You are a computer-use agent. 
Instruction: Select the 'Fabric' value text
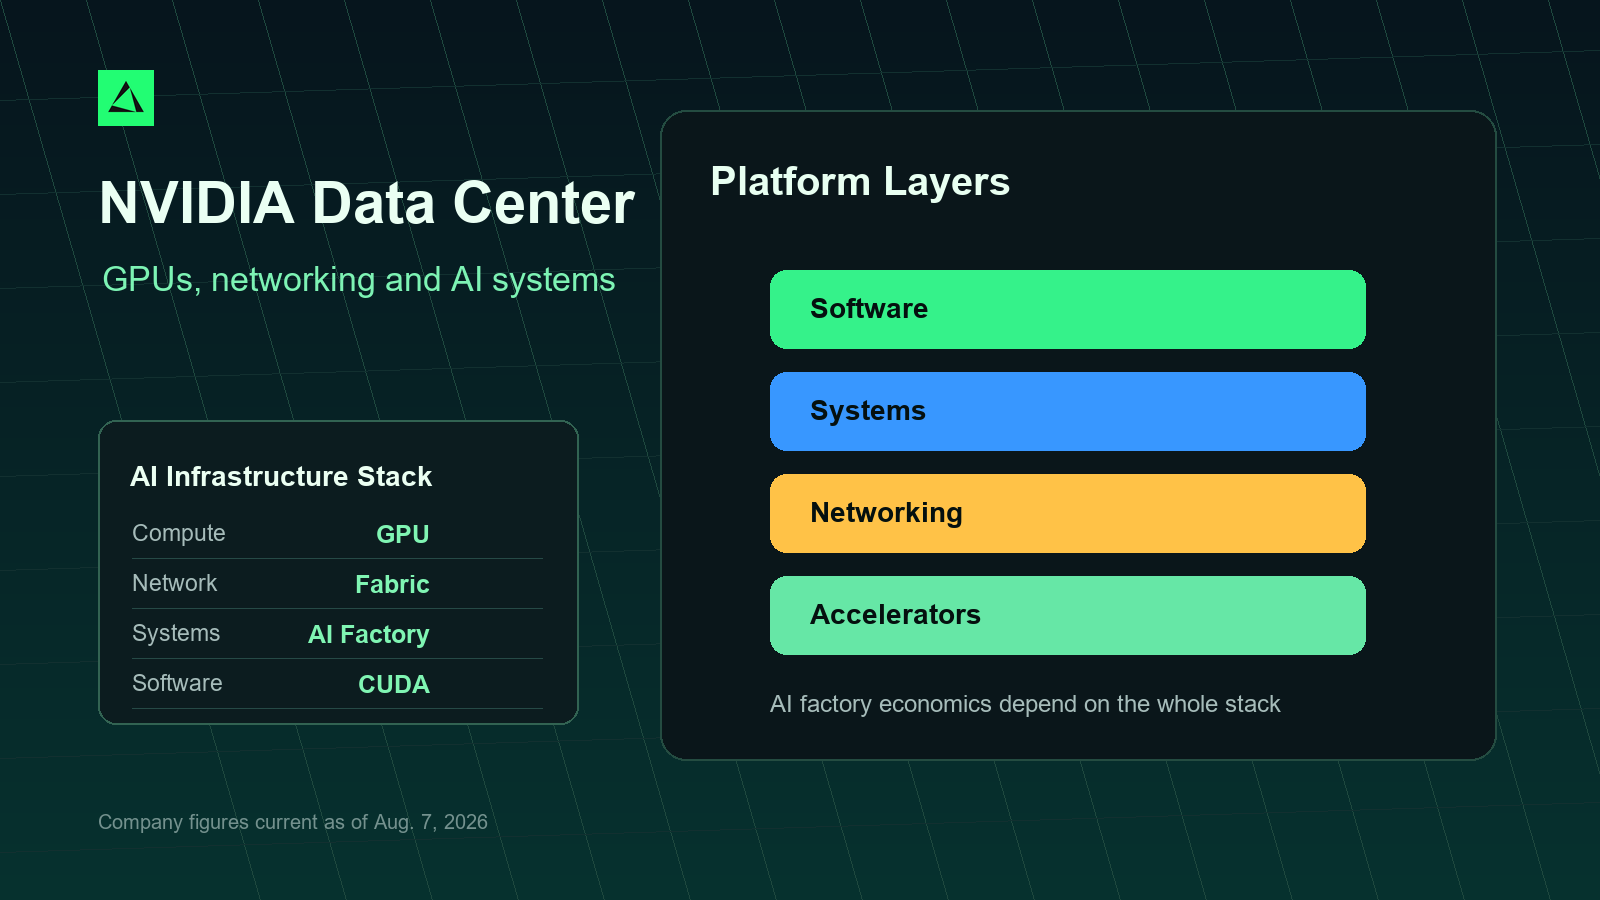(x=392, y=584)
